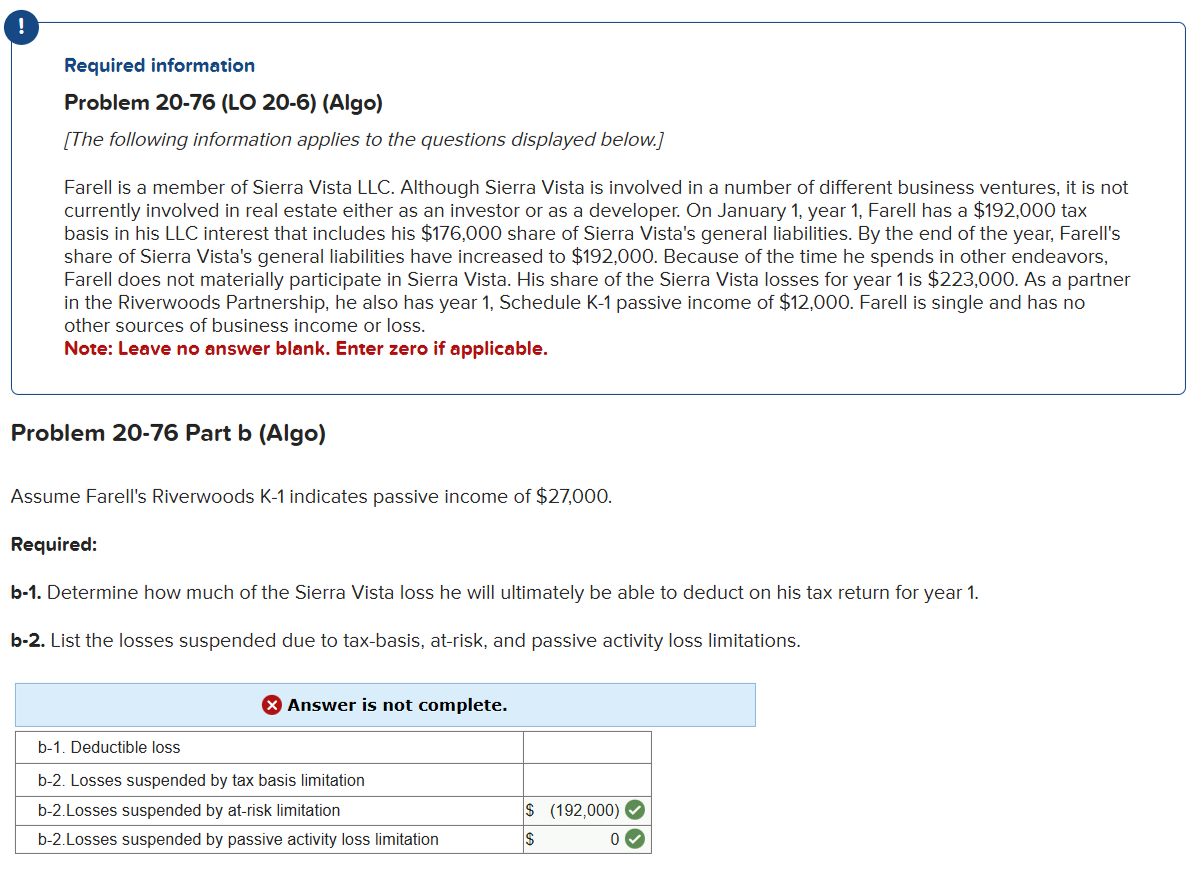1194x883 pixels.
Task: Click the tax basis limitation answer field
Action: click(587, 780)
